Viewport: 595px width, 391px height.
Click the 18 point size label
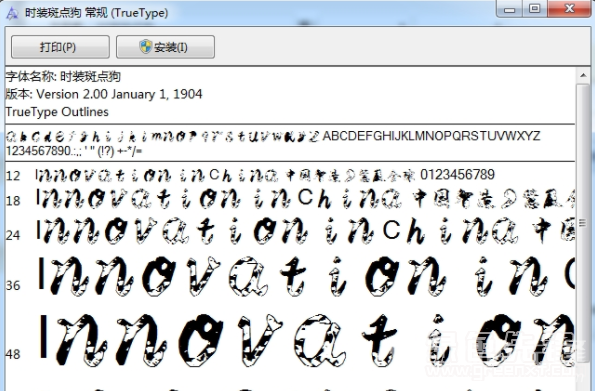click(13, 201)
